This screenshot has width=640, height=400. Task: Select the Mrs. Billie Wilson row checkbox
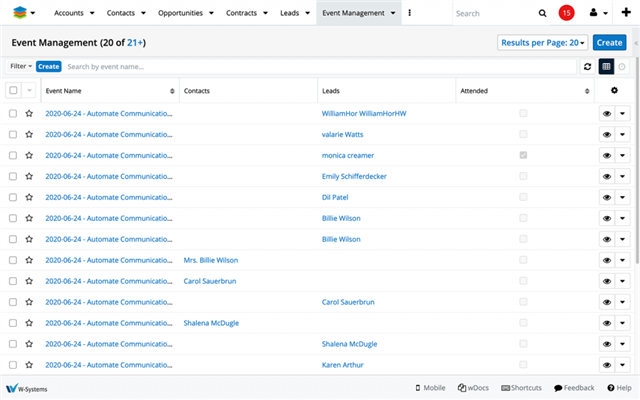point(13,260)
